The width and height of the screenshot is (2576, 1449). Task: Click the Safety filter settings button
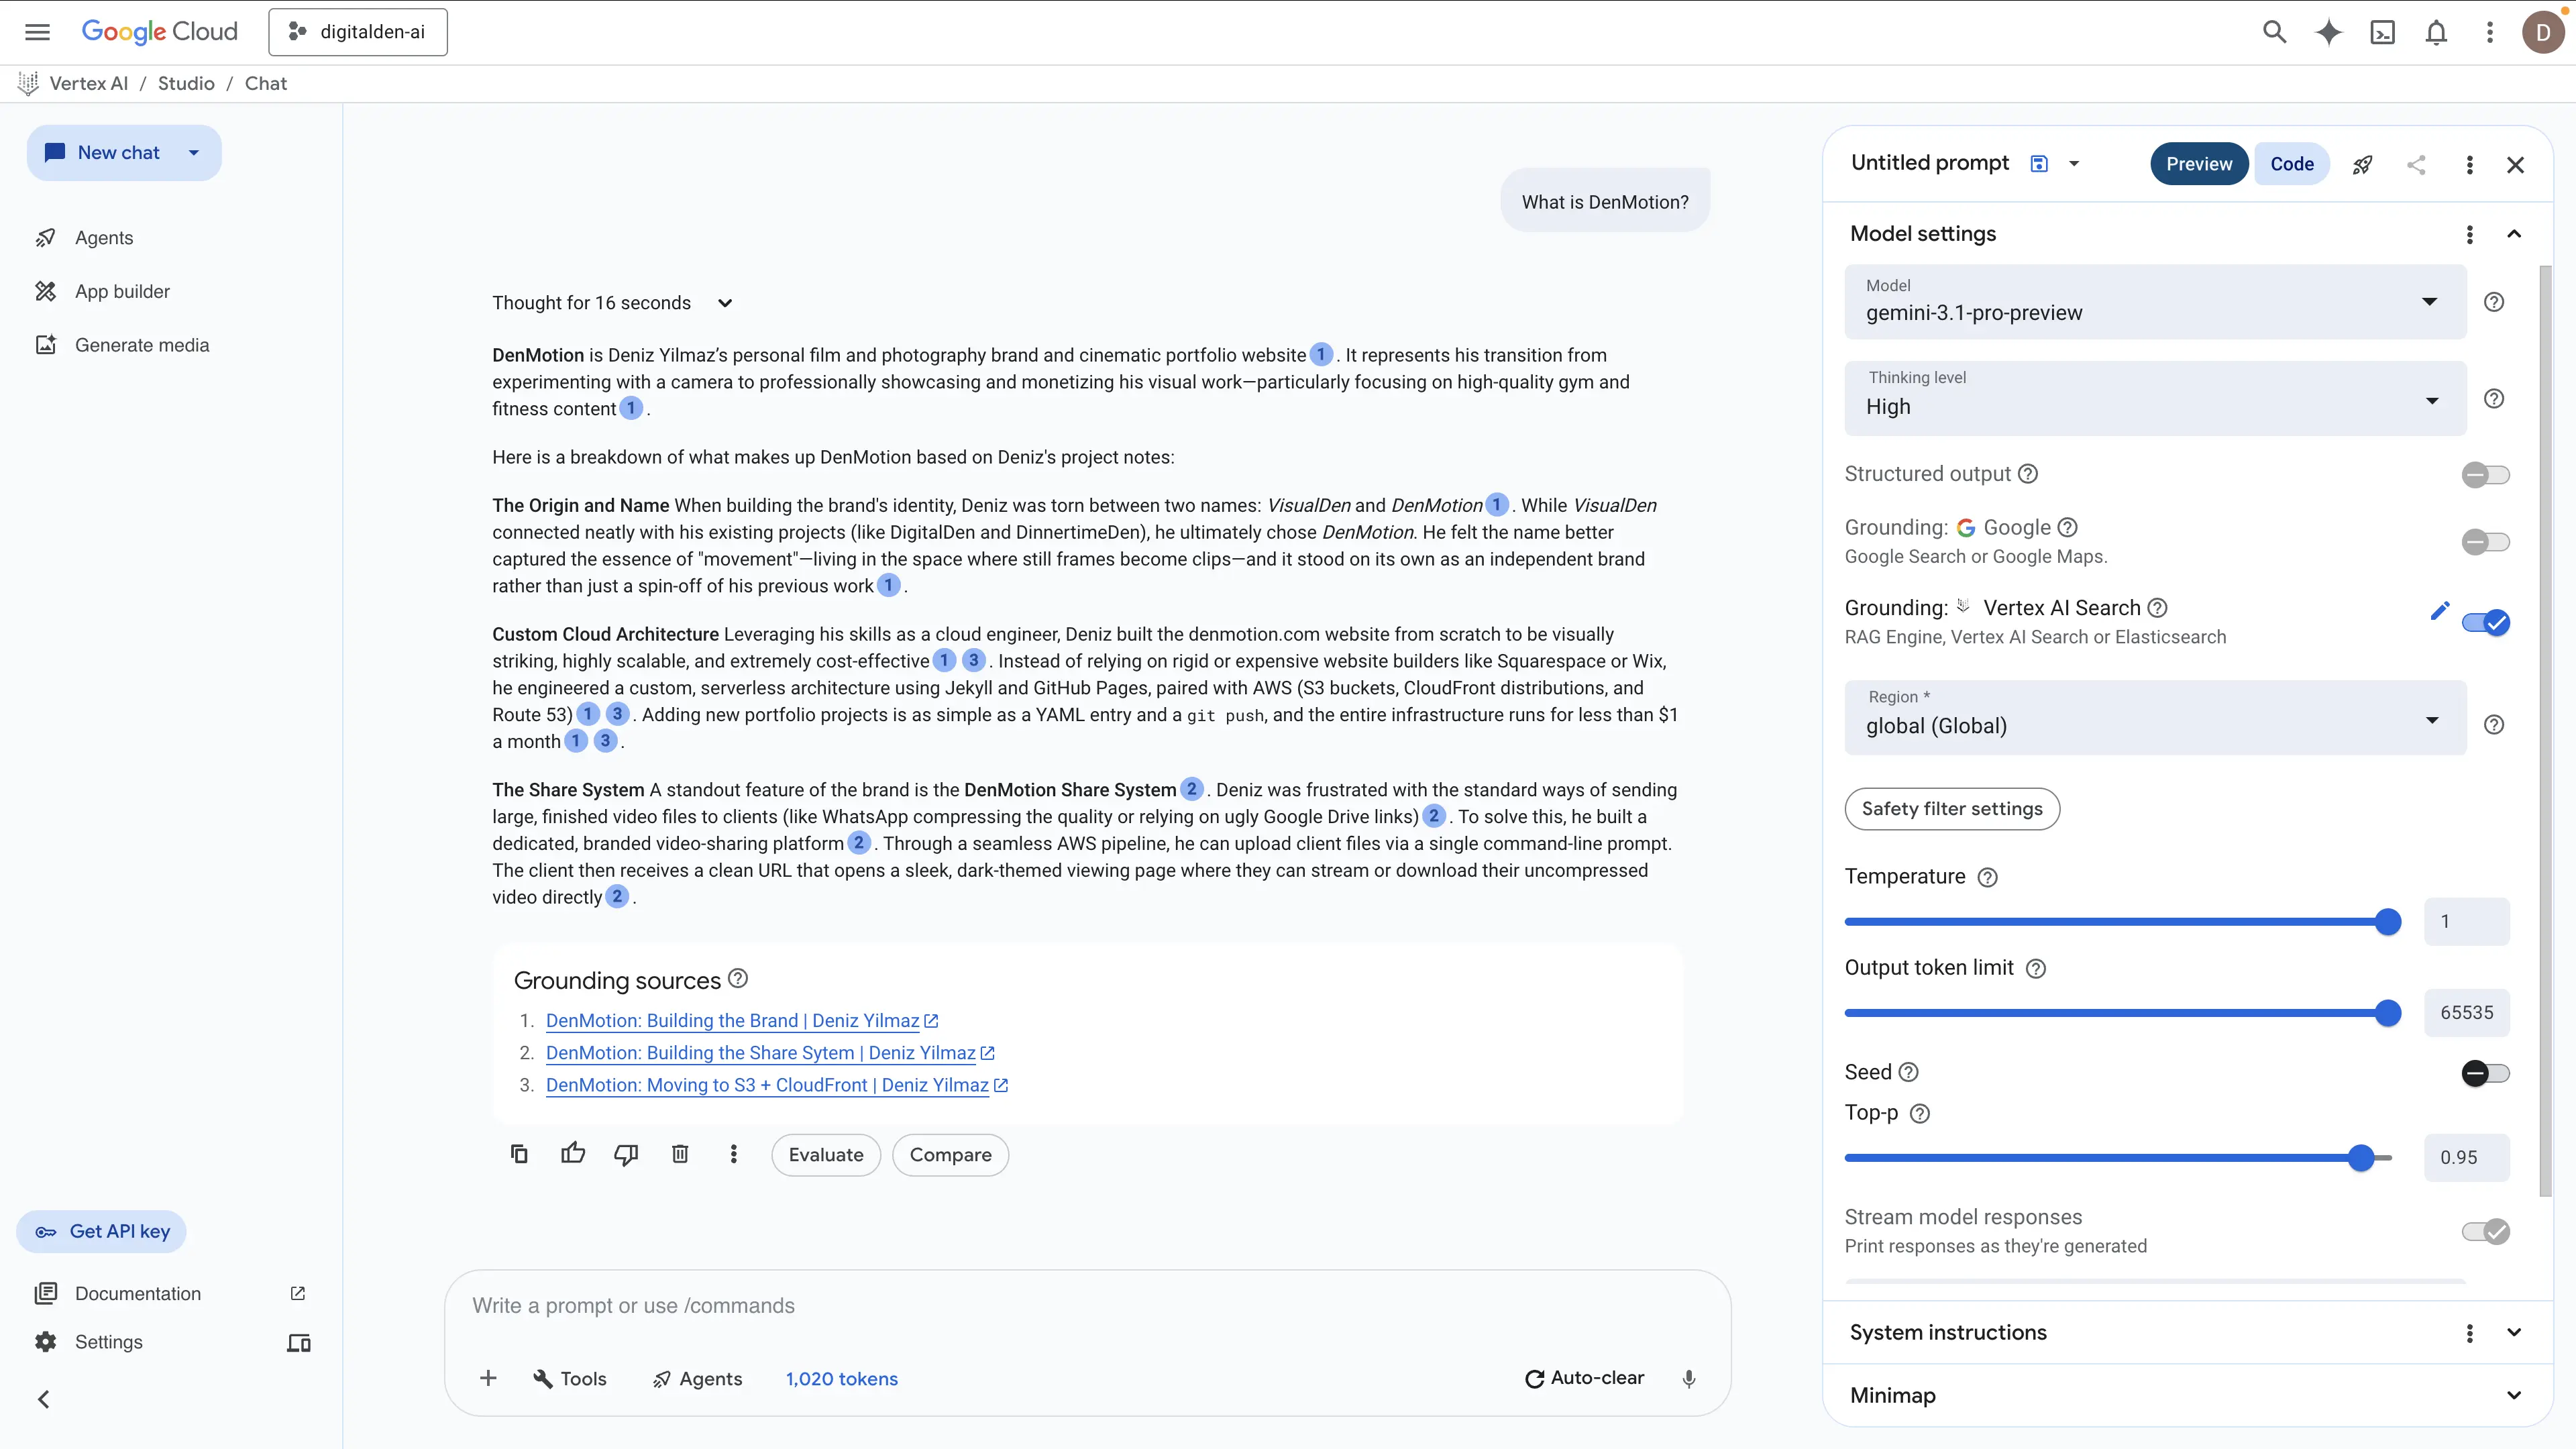pyautogui.click(x=1951, y=809)
